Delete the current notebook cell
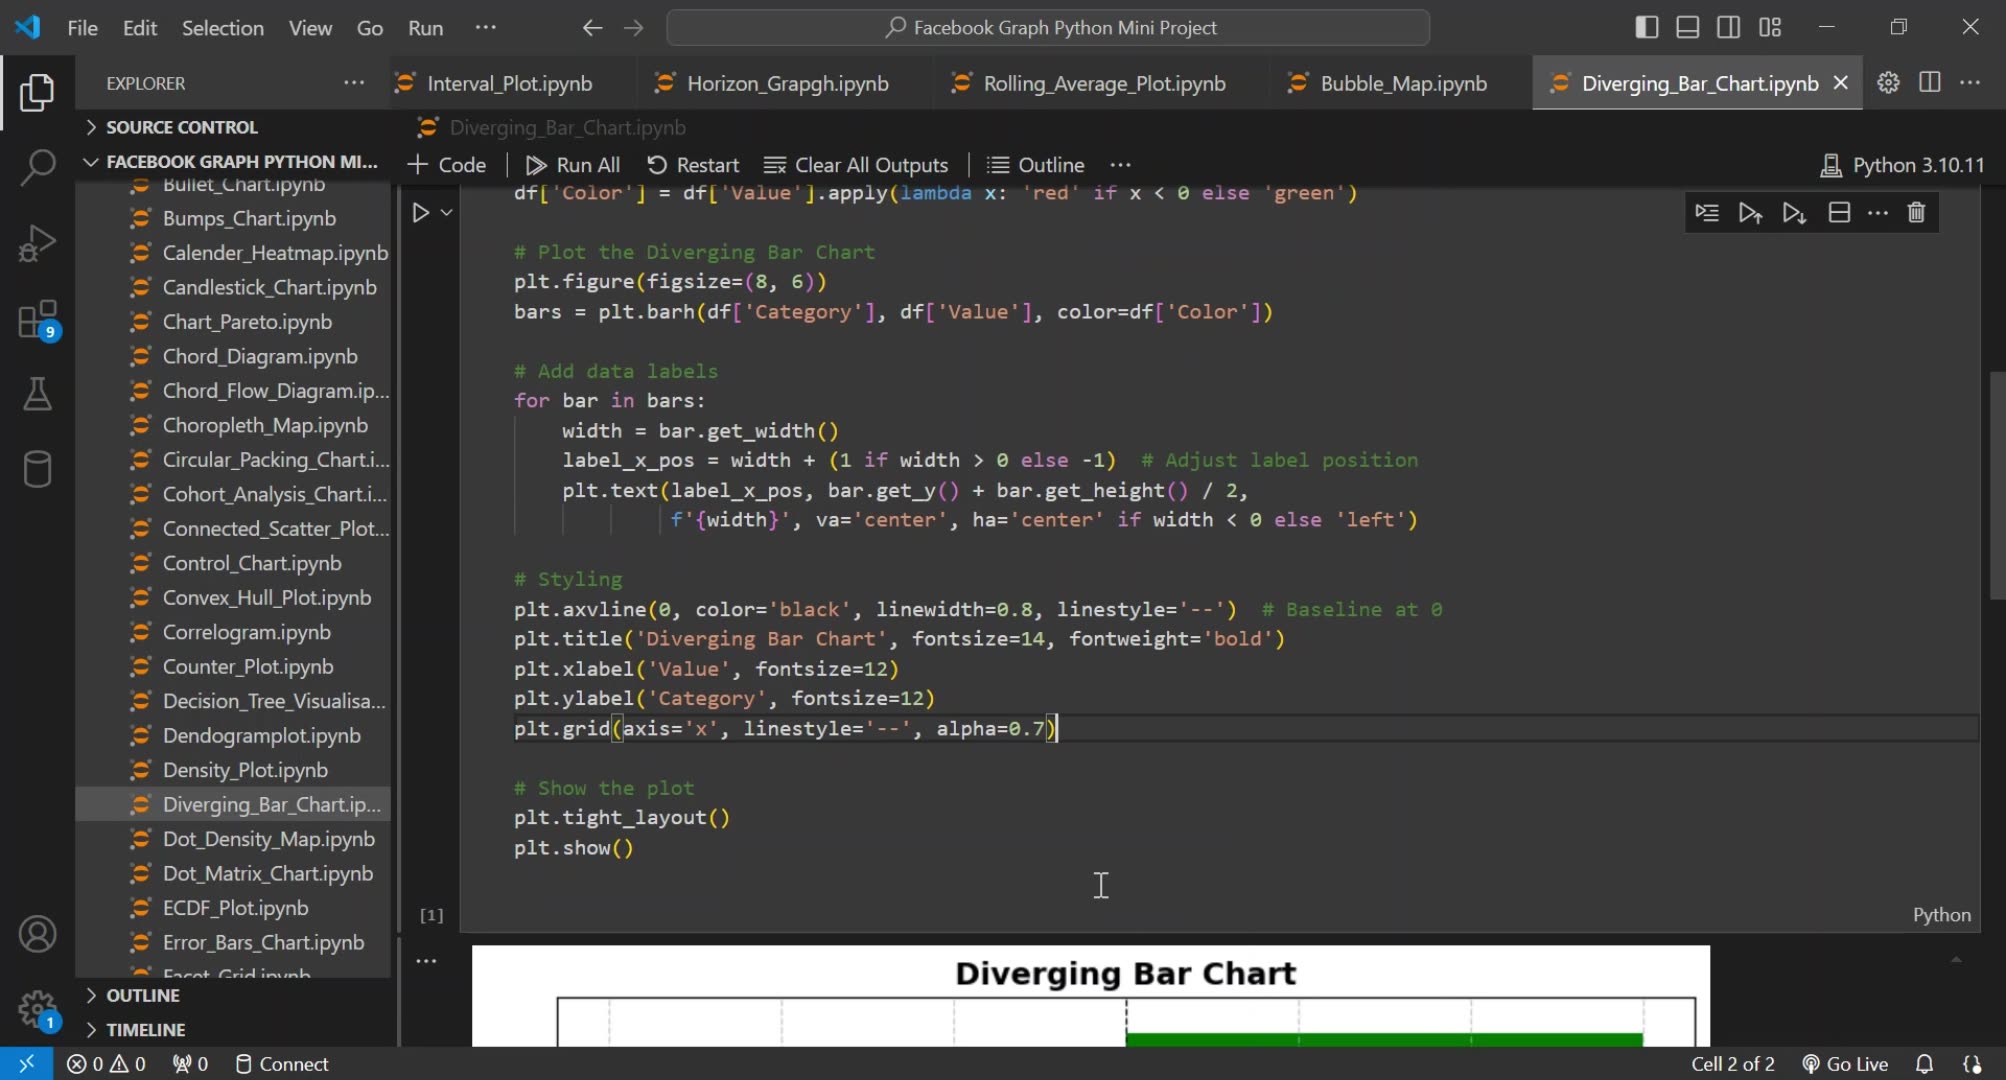The image size is (2006, 1080). click(x=1916, y=212)
